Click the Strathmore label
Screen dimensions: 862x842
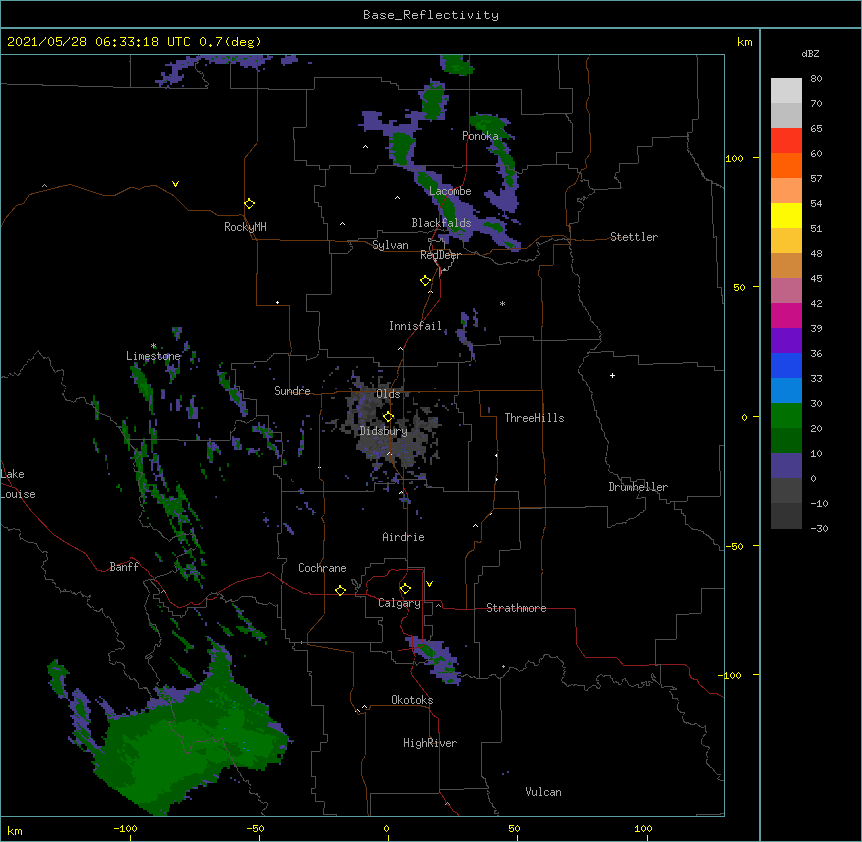pos(516,608)
